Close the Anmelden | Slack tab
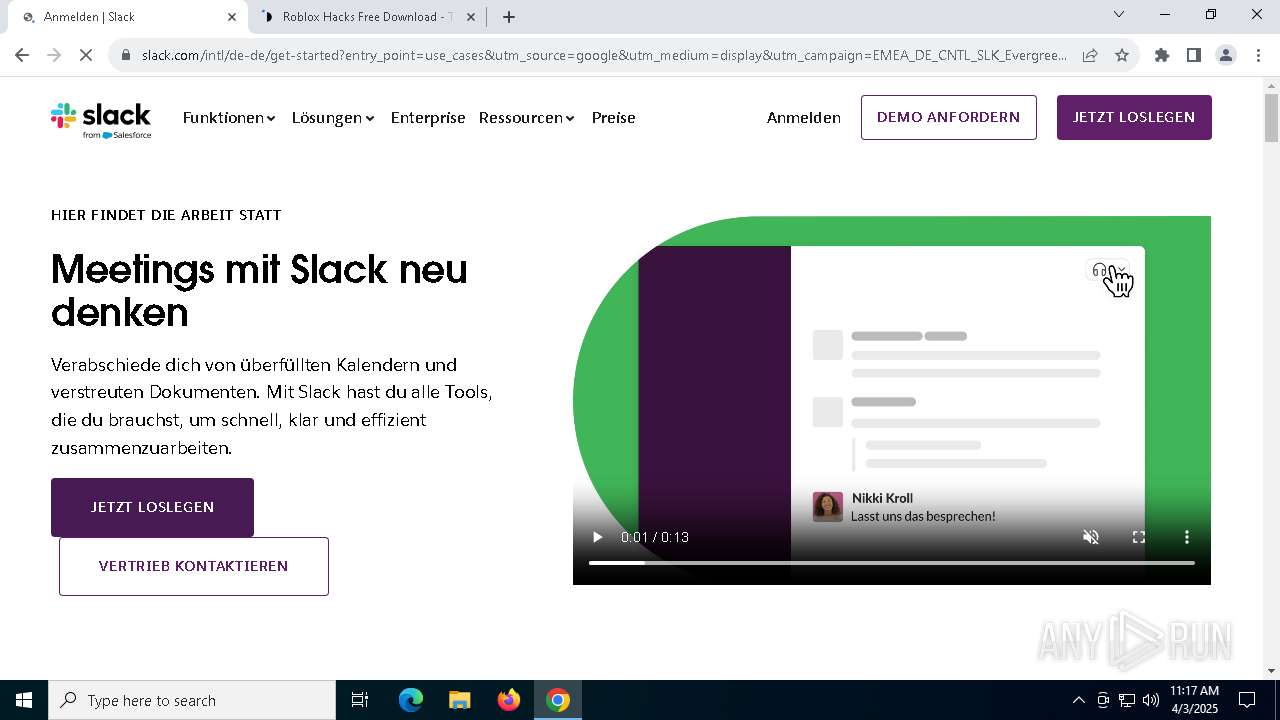This screenshot has height=720, width=1280. (232, 17)
